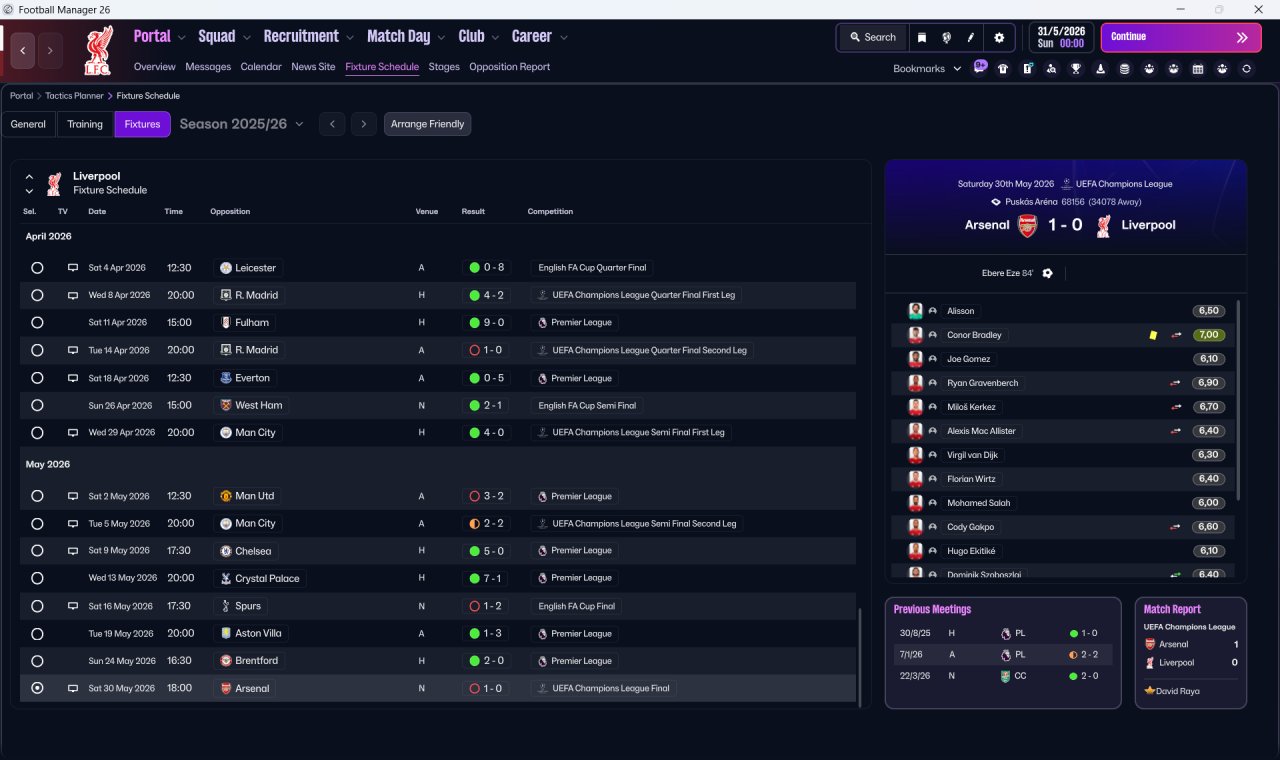Screen dimensions: 1280x760
Task: Click the goal ball icon beside Ebere Eze
Action: tap(1047, 273)
